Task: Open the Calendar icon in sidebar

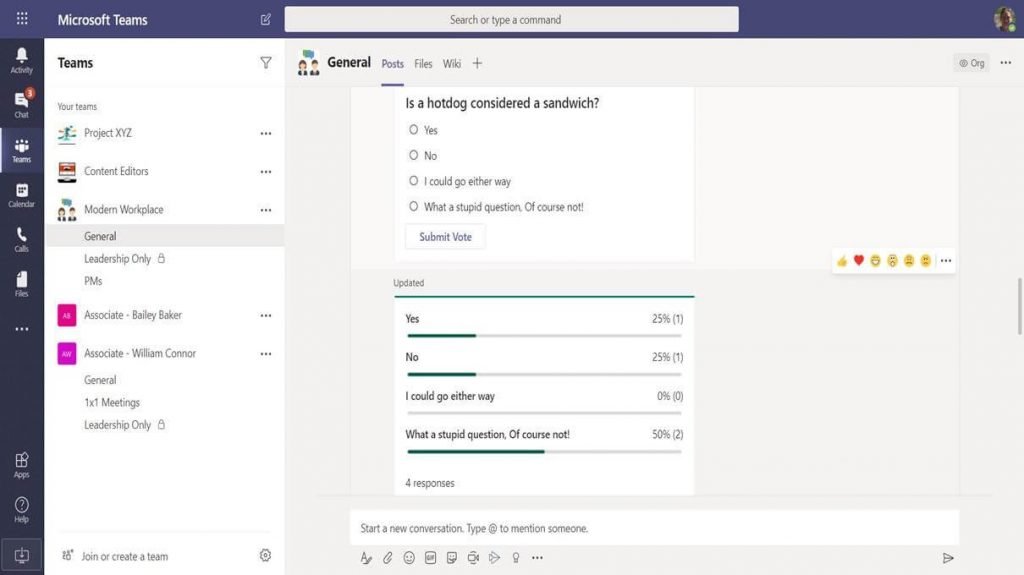Action: 22,195
